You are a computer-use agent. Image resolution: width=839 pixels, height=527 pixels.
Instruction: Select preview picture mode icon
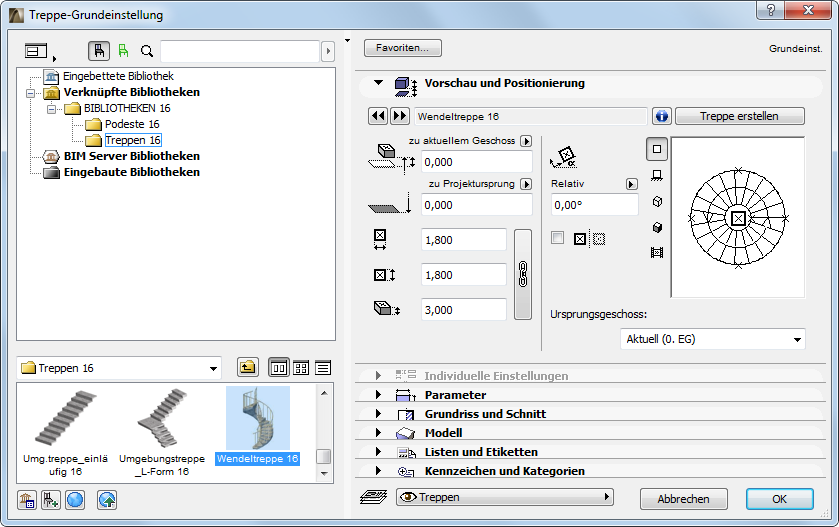click(x=657, y=252)
